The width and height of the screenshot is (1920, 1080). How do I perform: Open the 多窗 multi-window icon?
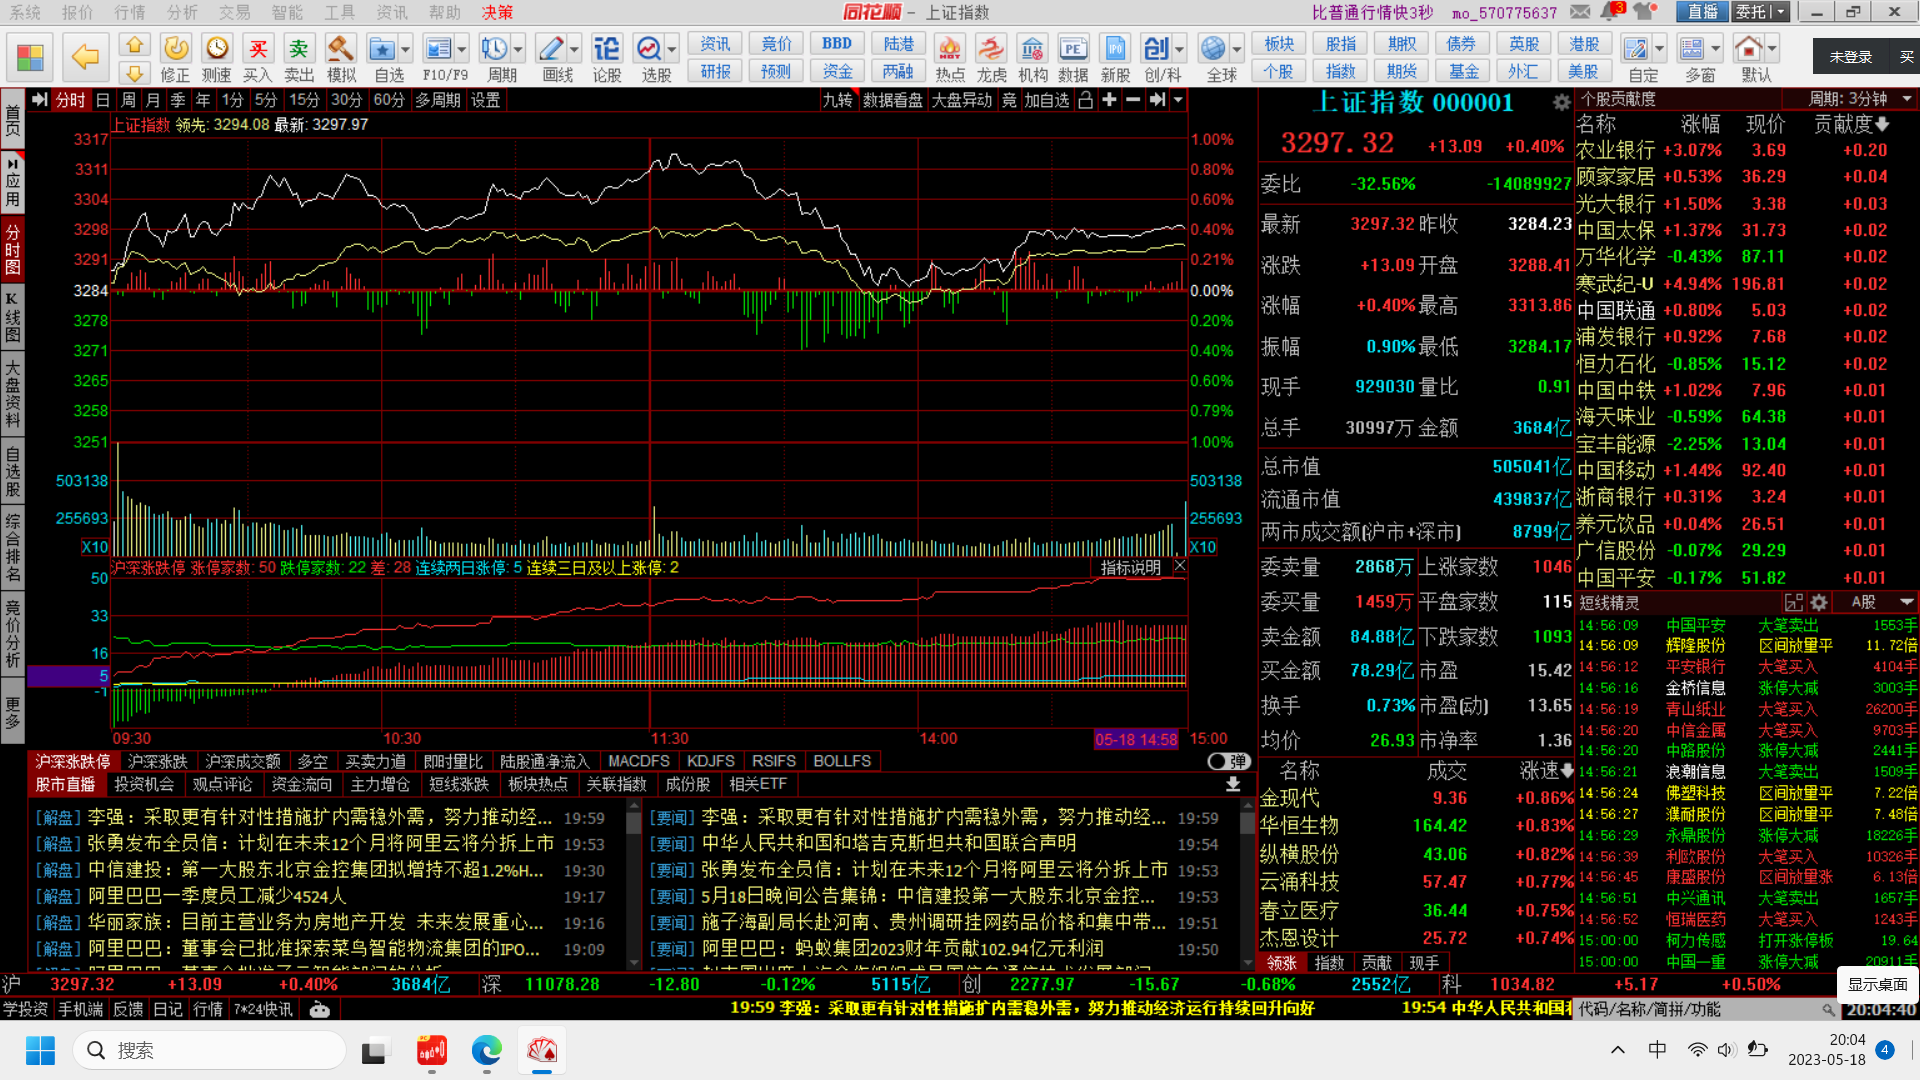tap(1692, 58)
